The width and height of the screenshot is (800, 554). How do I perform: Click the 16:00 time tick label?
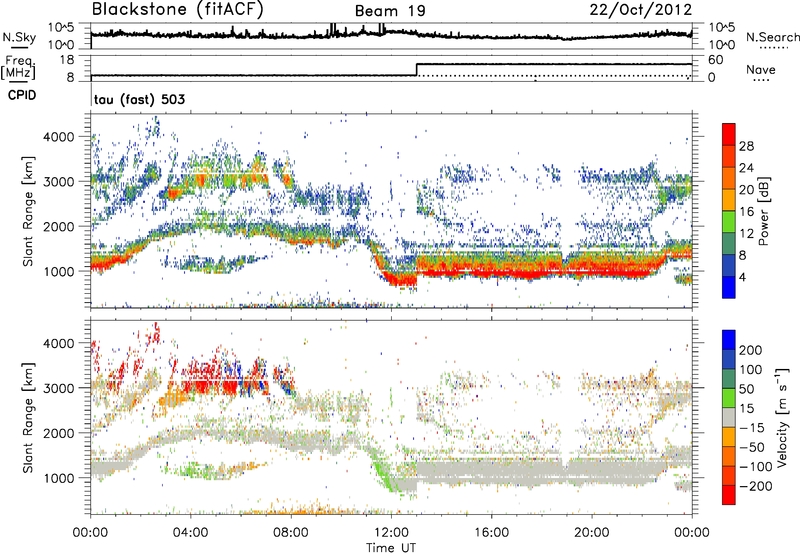point(491,533)
